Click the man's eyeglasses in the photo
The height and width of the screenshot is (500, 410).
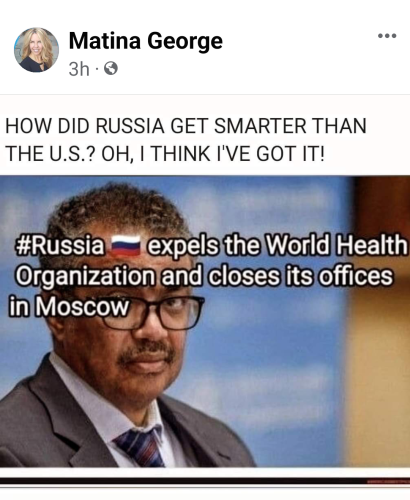pyautogui.click(x=150, y=312)
